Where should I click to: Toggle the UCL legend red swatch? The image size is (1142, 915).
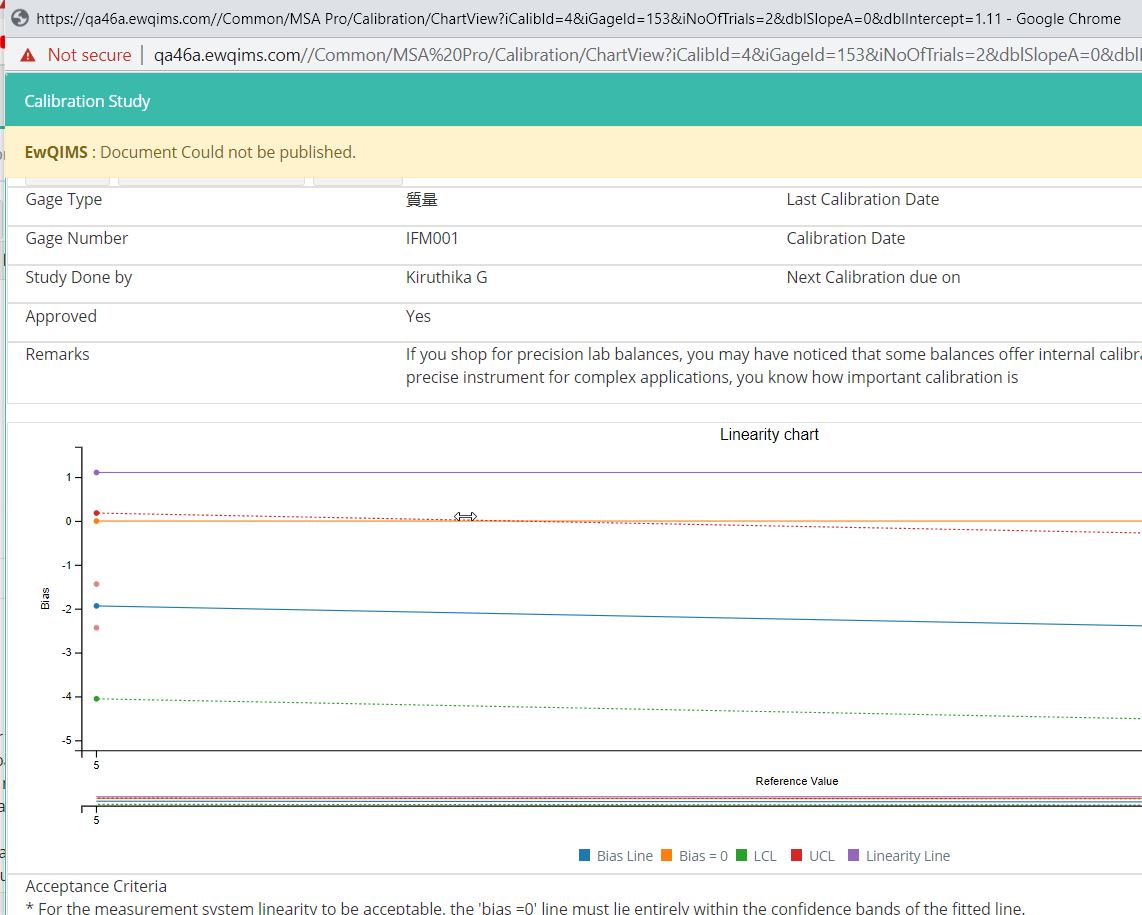(x=796, y=855)
